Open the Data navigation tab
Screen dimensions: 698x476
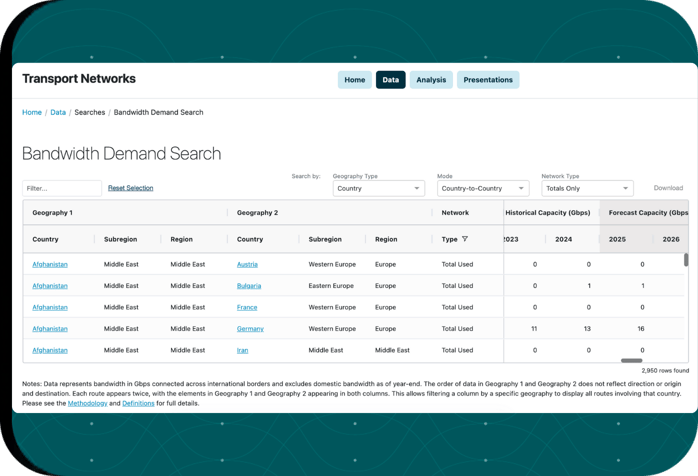click(390, 80)
